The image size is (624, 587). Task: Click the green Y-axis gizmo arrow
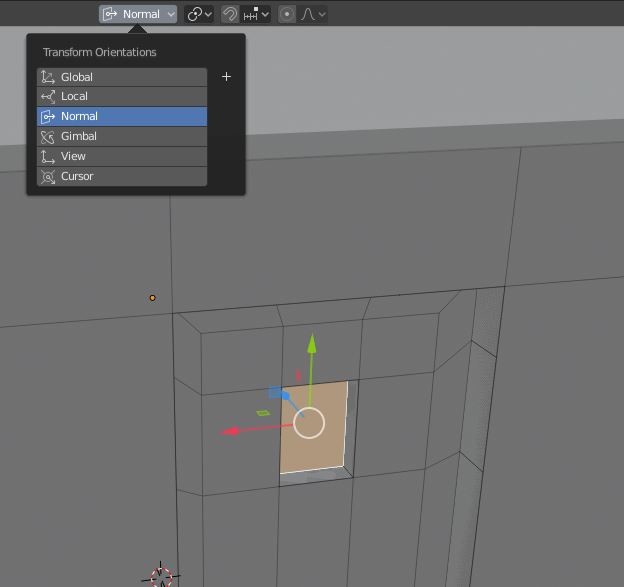click(312, 344)
